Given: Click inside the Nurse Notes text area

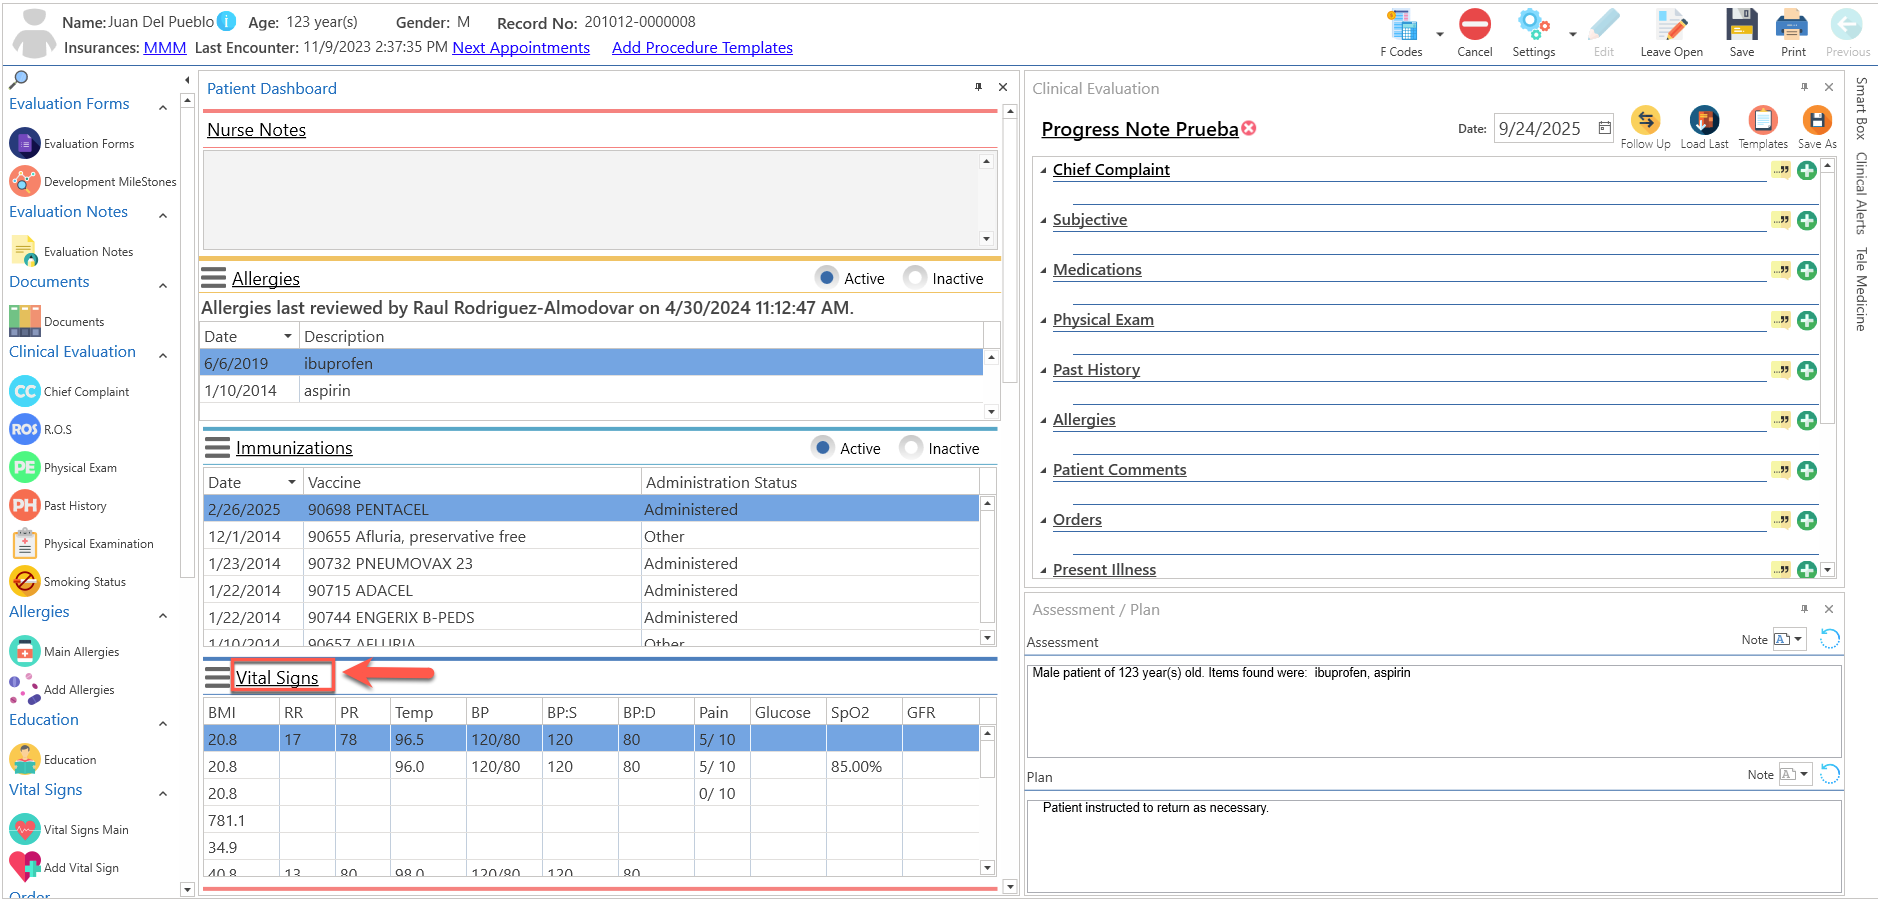Looking at the screenshot, I should pyautogui.click(x=591, y=199).
